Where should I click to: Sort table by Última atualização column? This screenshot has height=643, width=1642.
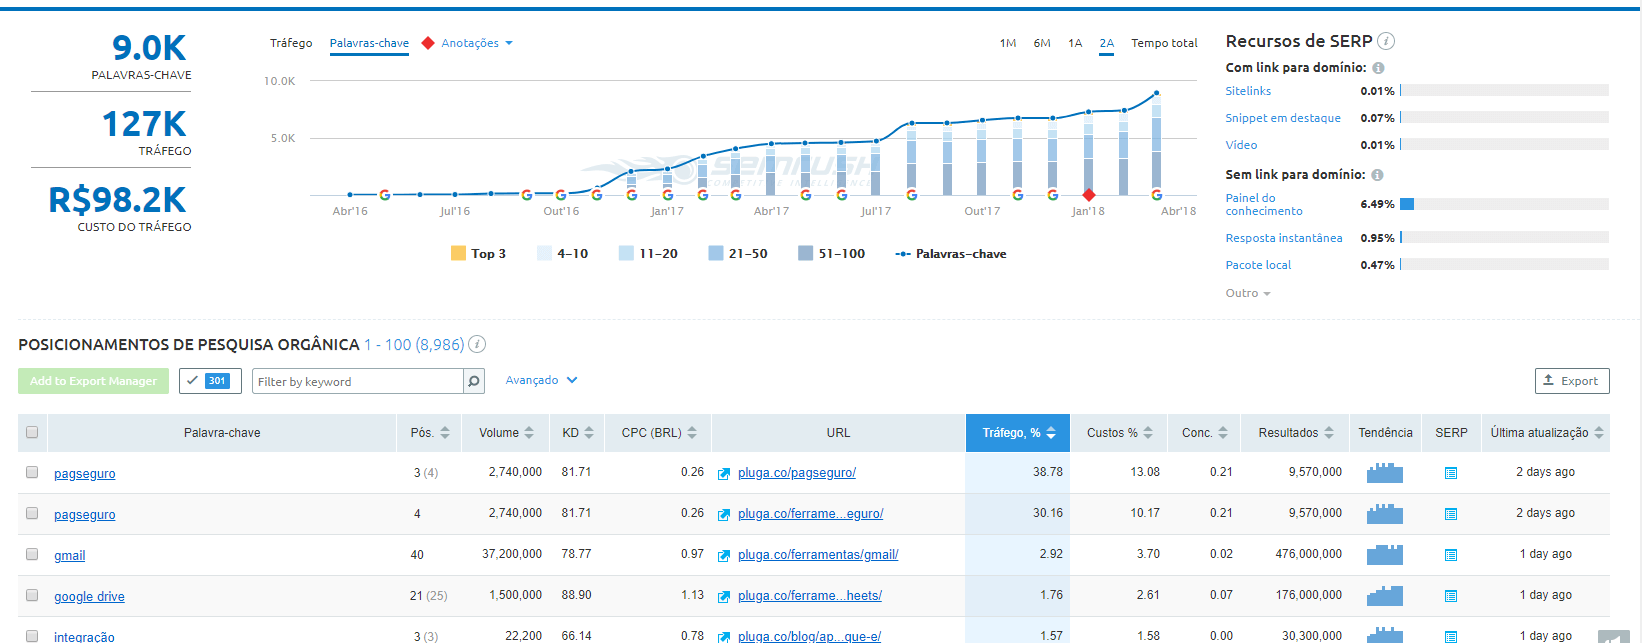(x=1546, y=433)
